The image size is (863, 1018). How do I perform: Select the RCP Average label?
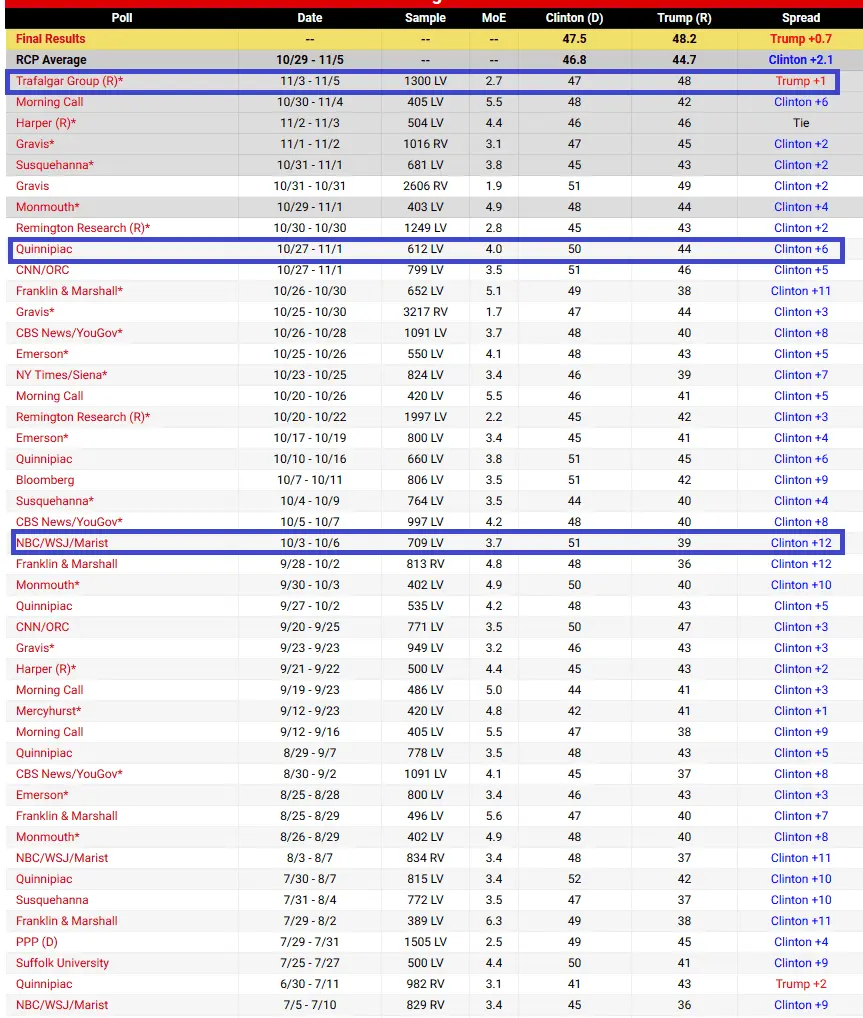pyautogui.click(x=51, y=60)
